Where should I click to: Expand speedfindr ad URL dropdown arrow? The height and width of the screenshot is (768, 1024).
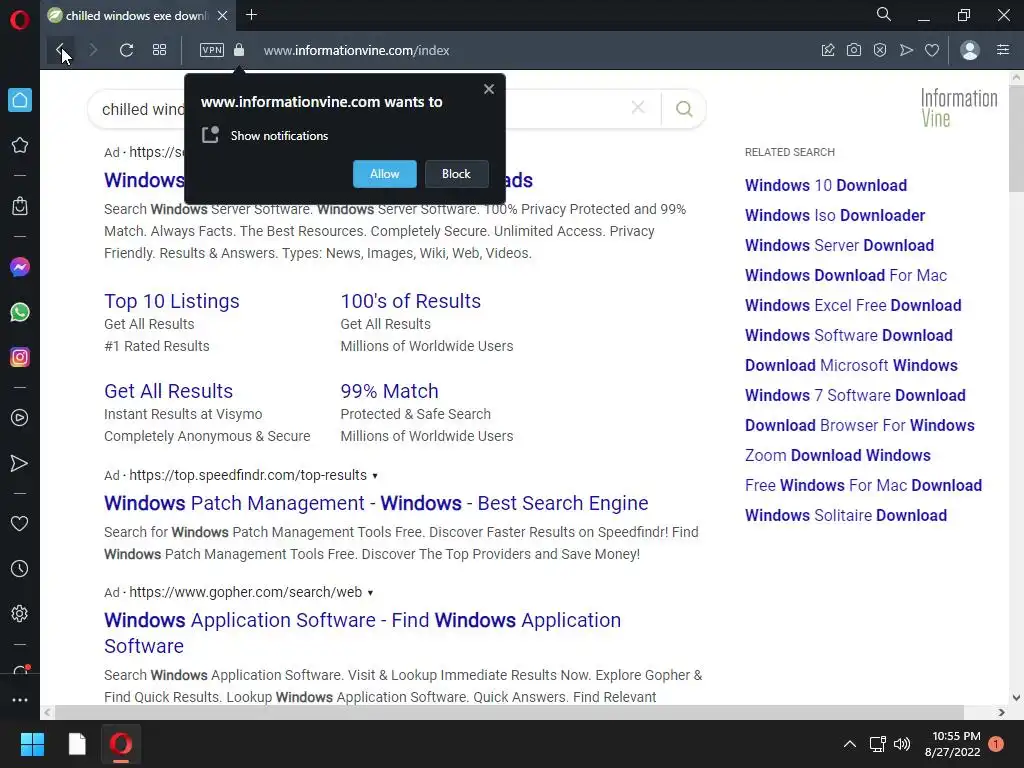point(375,475)
